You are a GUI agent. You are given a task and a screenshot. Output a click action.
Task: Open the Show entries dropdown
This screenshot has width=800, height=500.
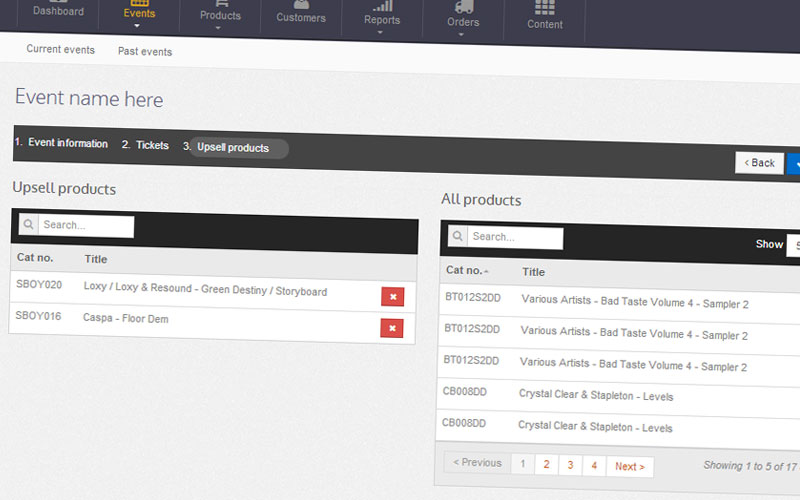pyautogui.click(x=794, y=245)
